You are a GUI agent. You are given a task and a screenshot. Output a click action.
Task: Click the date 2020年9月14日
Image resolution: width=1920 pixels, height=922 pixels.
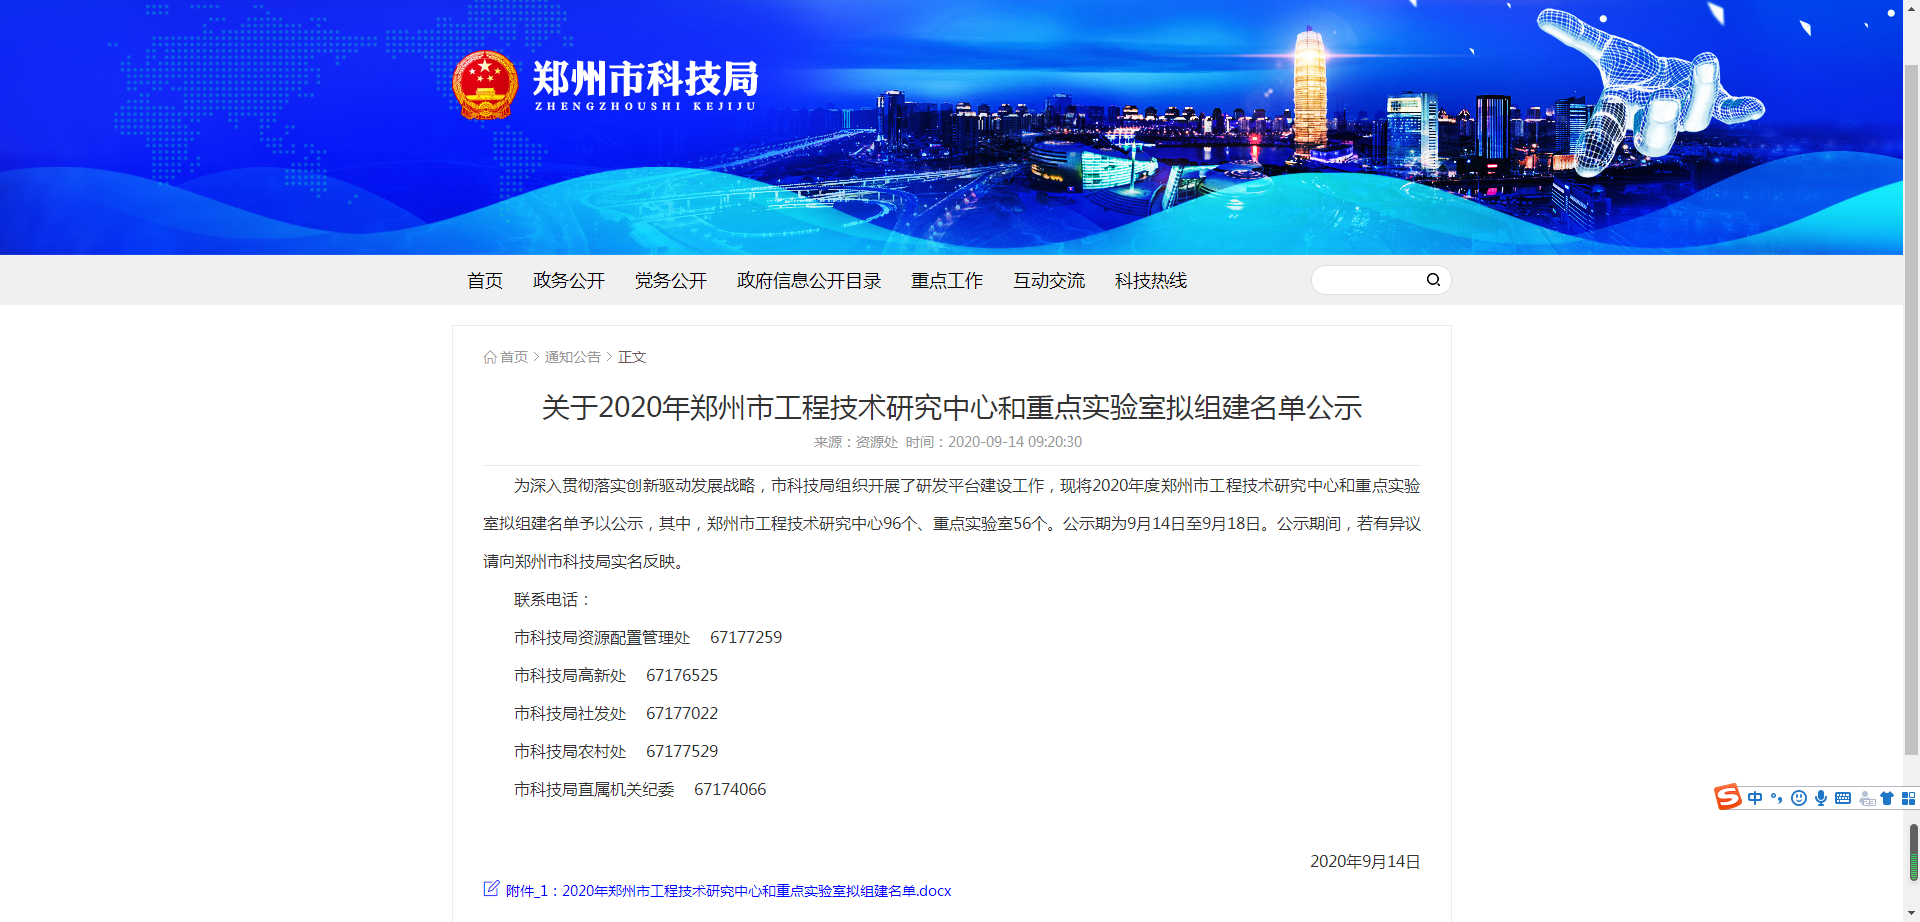pyautogui.click(x=1365, y=862)
